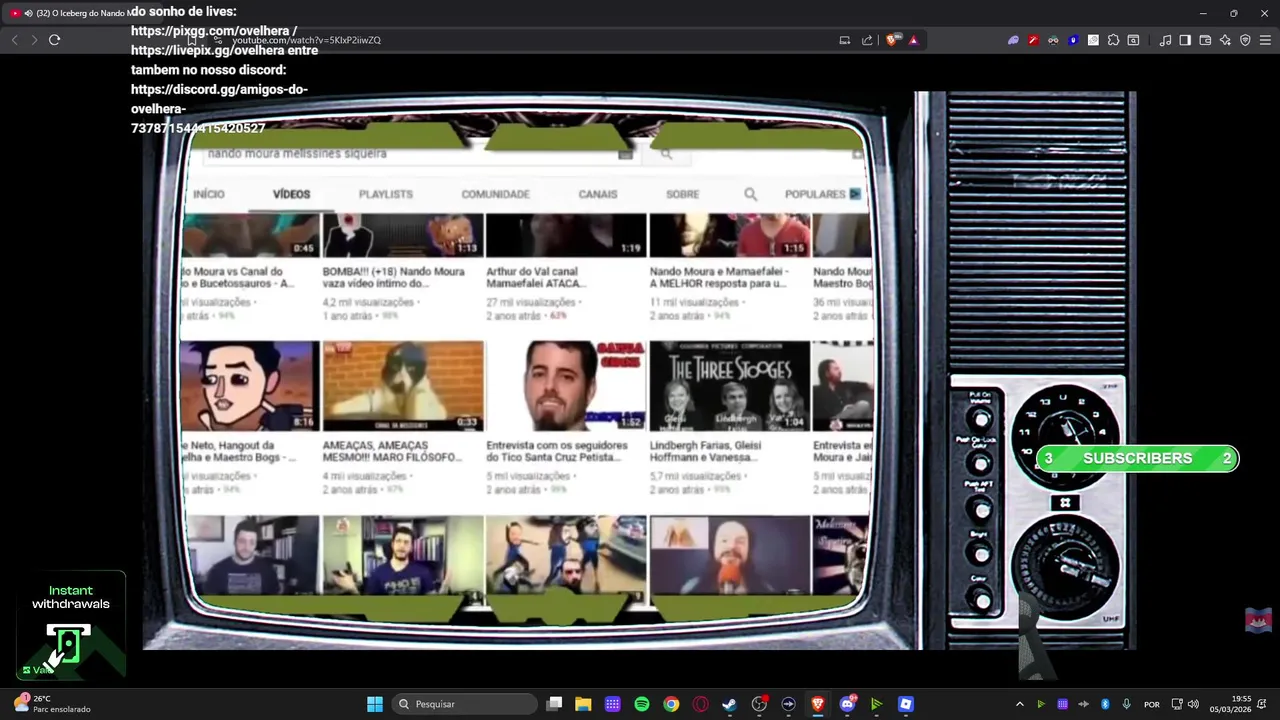1280x720 pixels.
Task: Open File Explorer from the taskbar
Action: pyautogui.click(x=583, y=704)
